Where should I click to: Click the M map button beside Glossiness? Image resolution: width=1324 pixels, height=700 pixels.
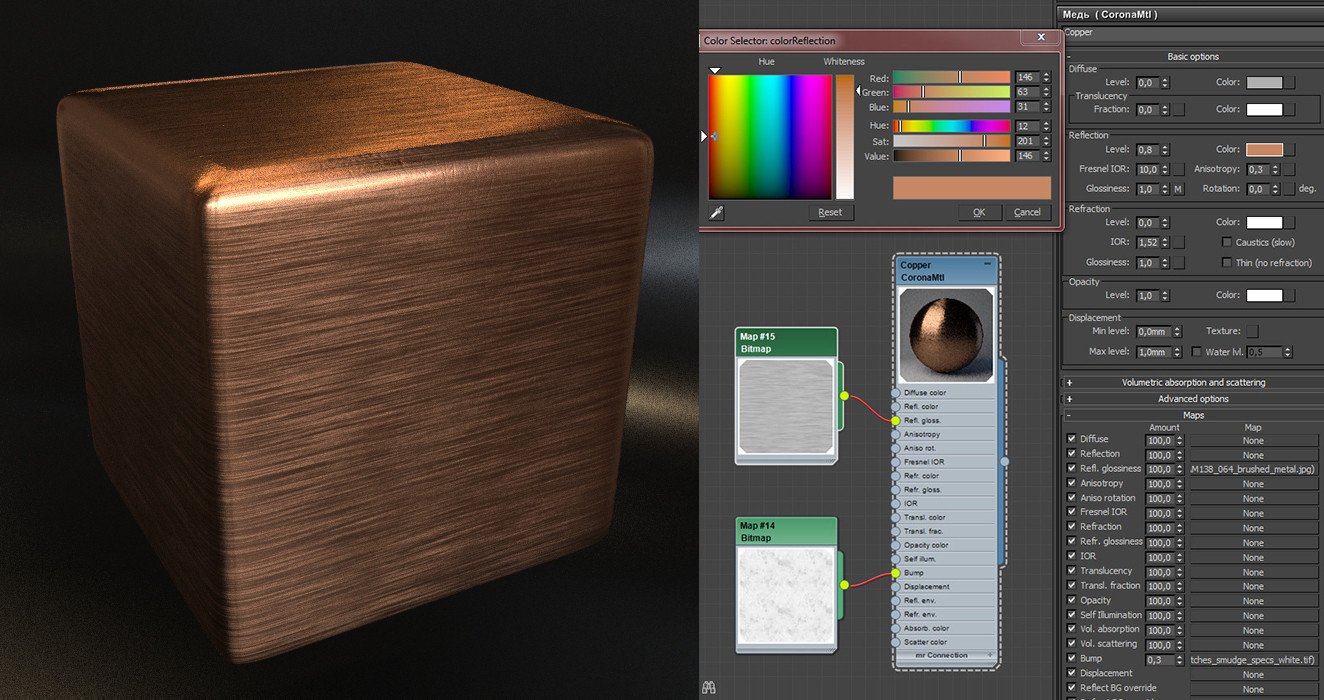[1178, 189]
